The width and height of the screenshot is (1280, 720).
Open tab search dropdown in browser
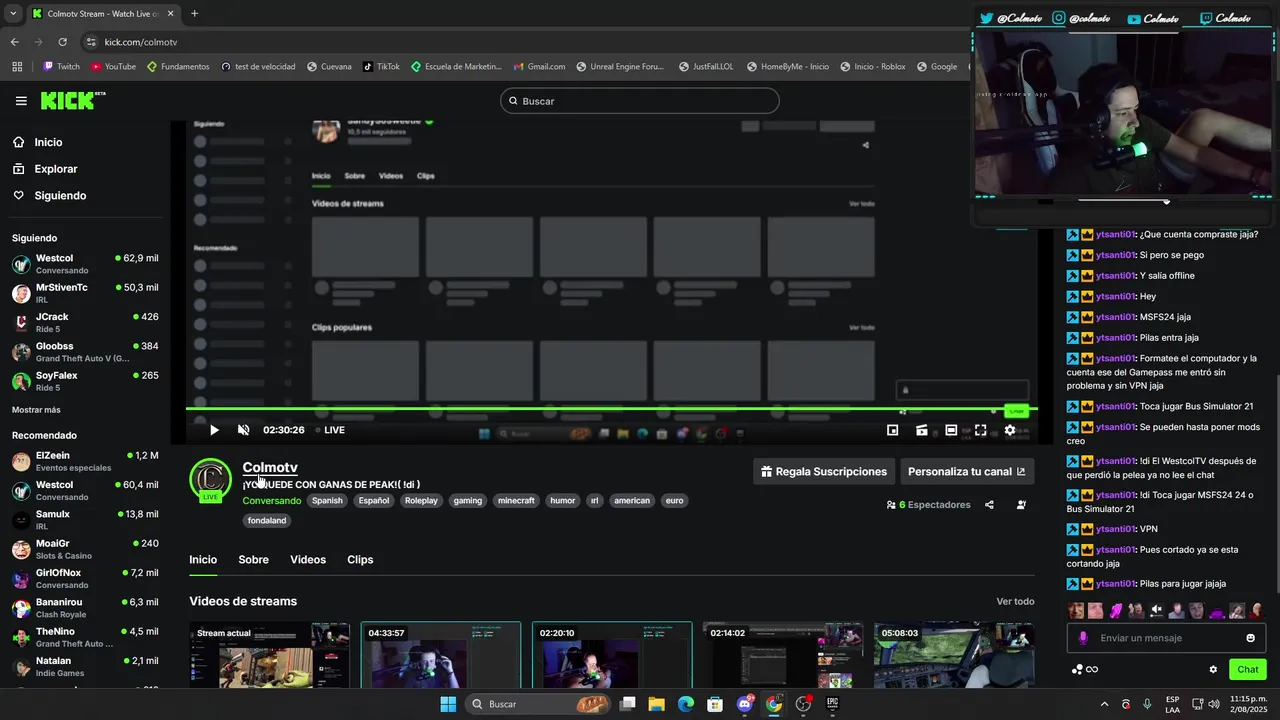(11, 14)
